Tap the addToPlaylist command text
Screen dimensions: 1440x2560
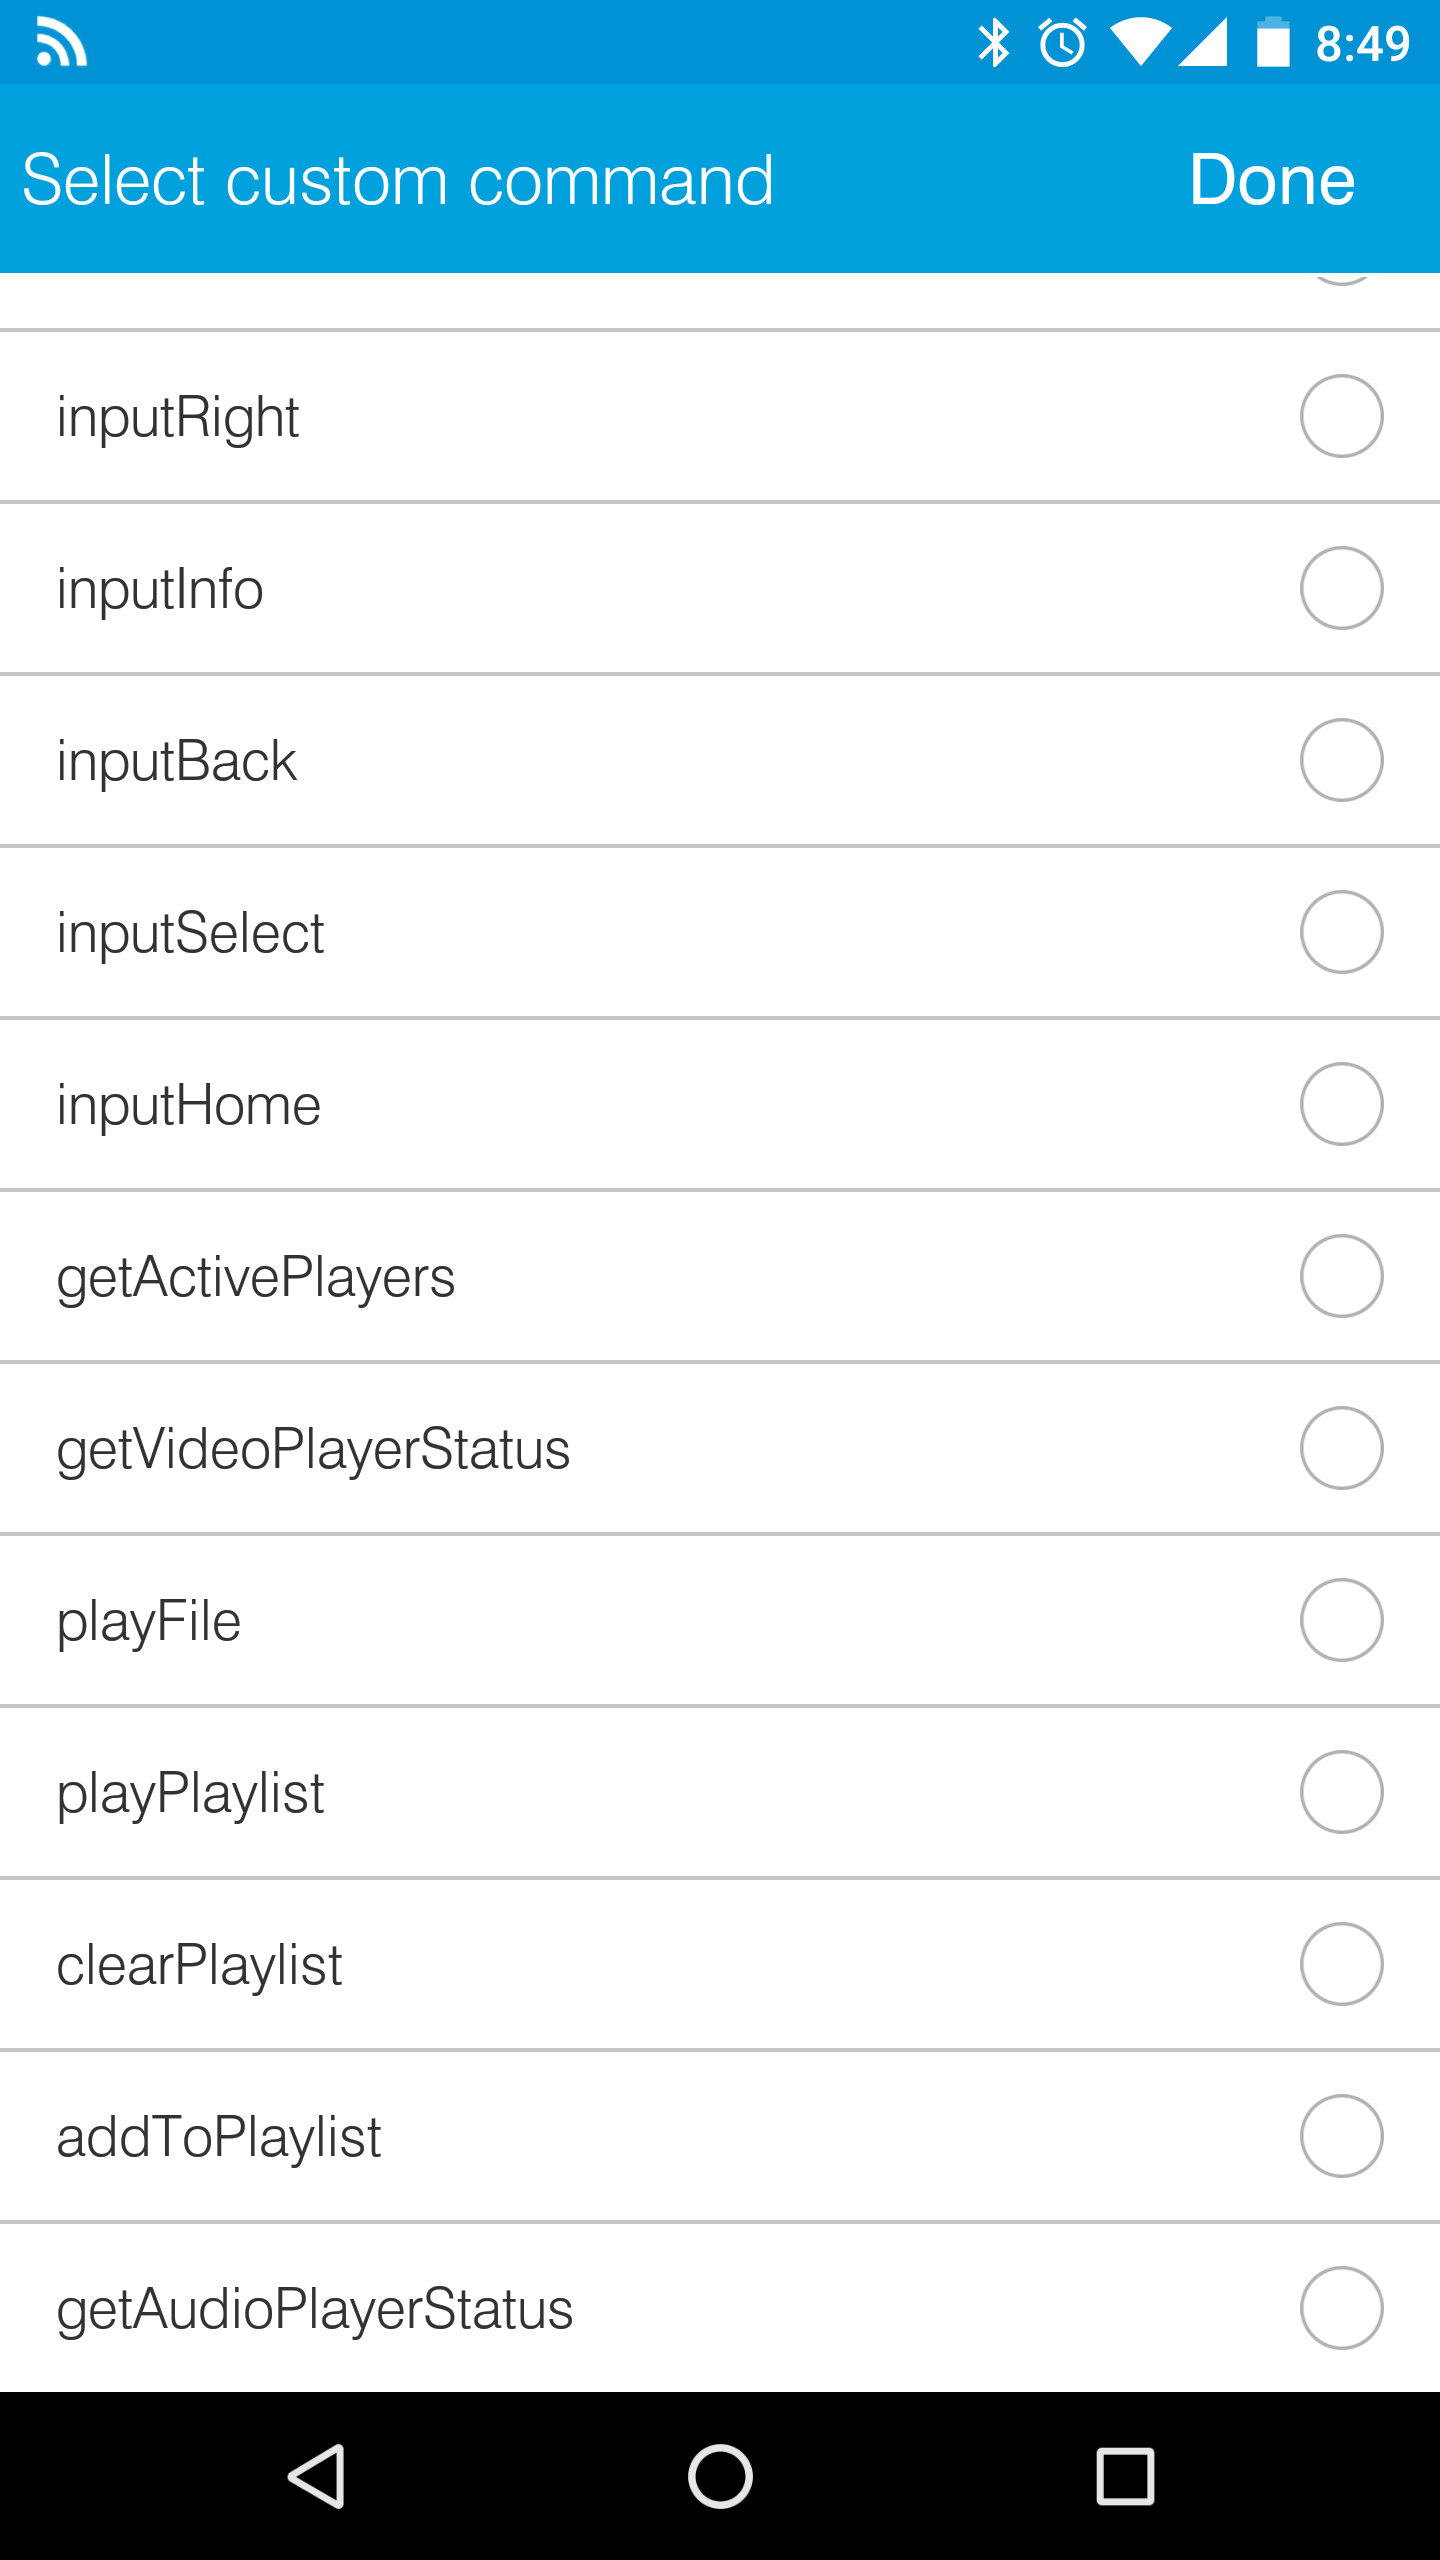point(219,2137)
